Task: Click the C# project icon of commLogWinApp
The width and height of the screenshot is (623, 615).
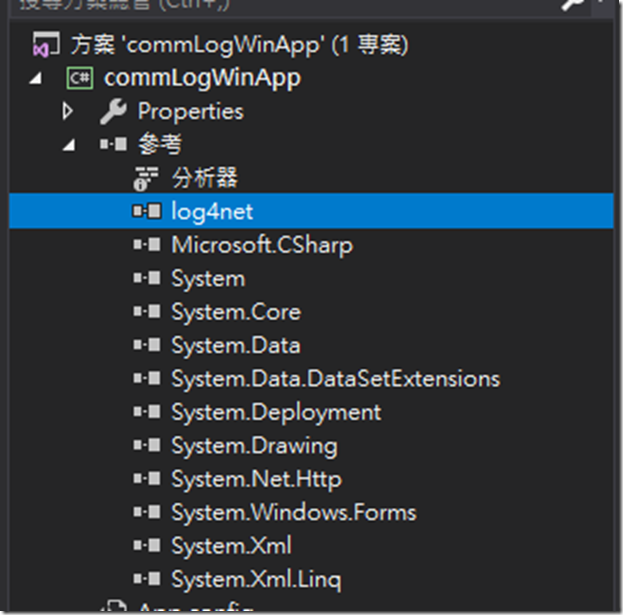Action: pos(80,78)
